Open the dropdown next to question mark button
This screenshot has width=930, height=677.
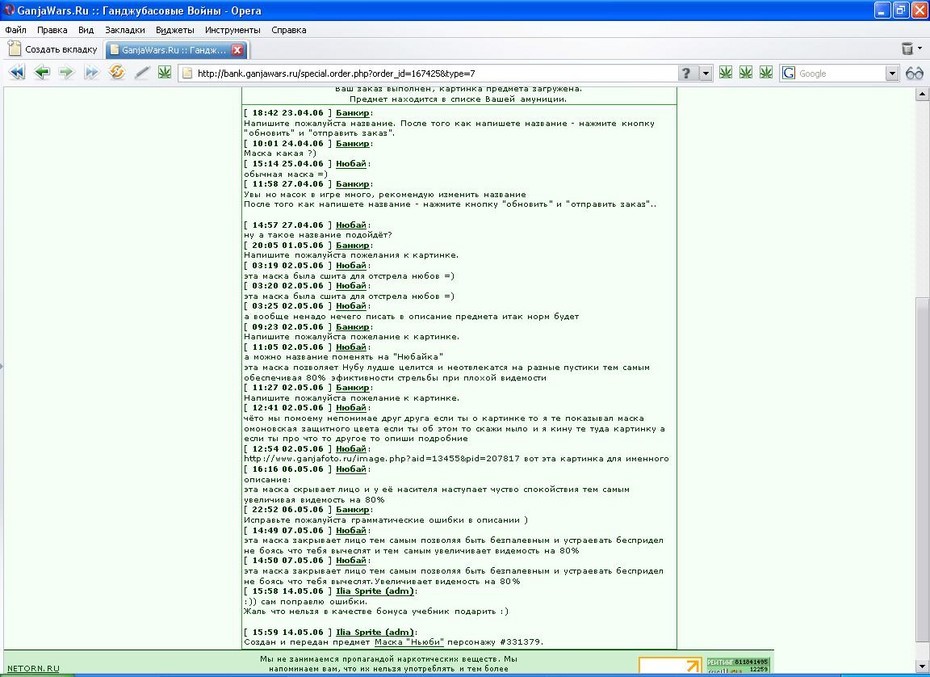click(x=705, y=73)
